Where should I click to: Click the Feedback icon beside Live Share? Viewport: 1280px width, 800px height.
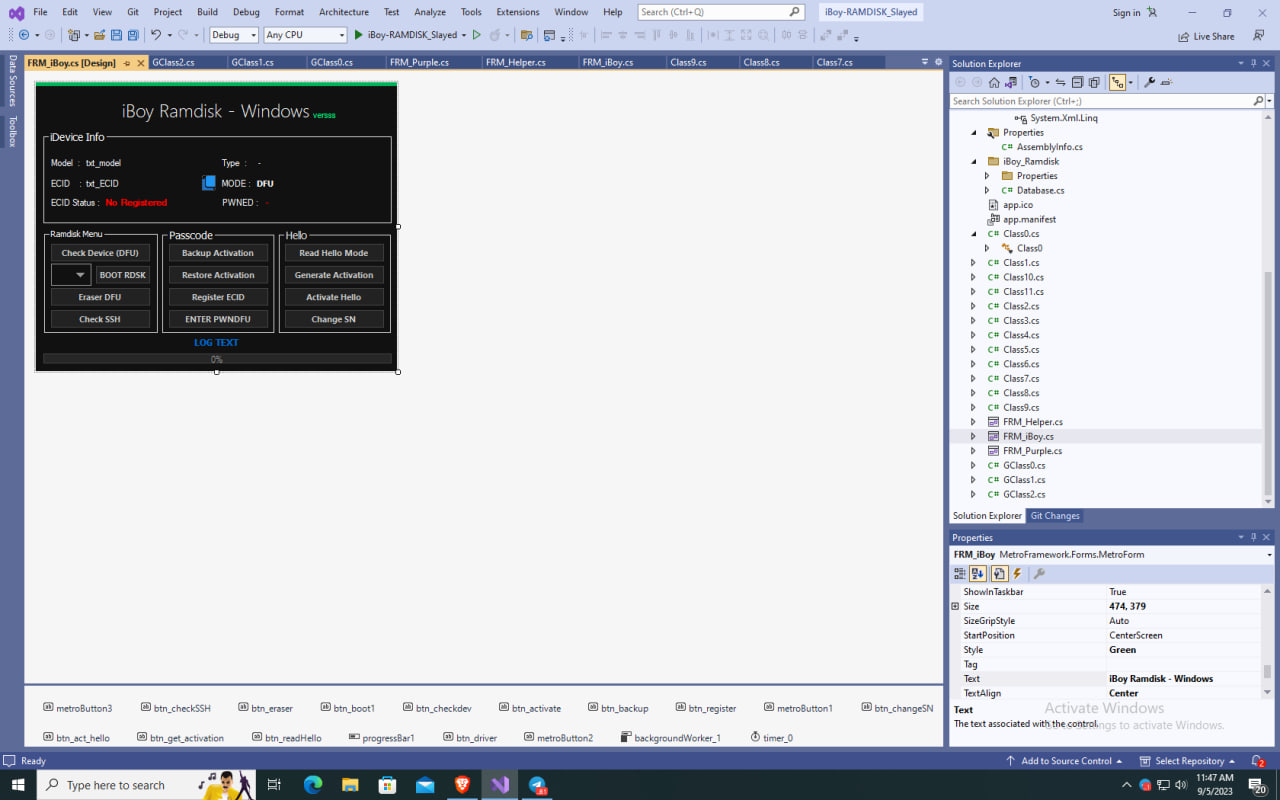point(1258,36)
